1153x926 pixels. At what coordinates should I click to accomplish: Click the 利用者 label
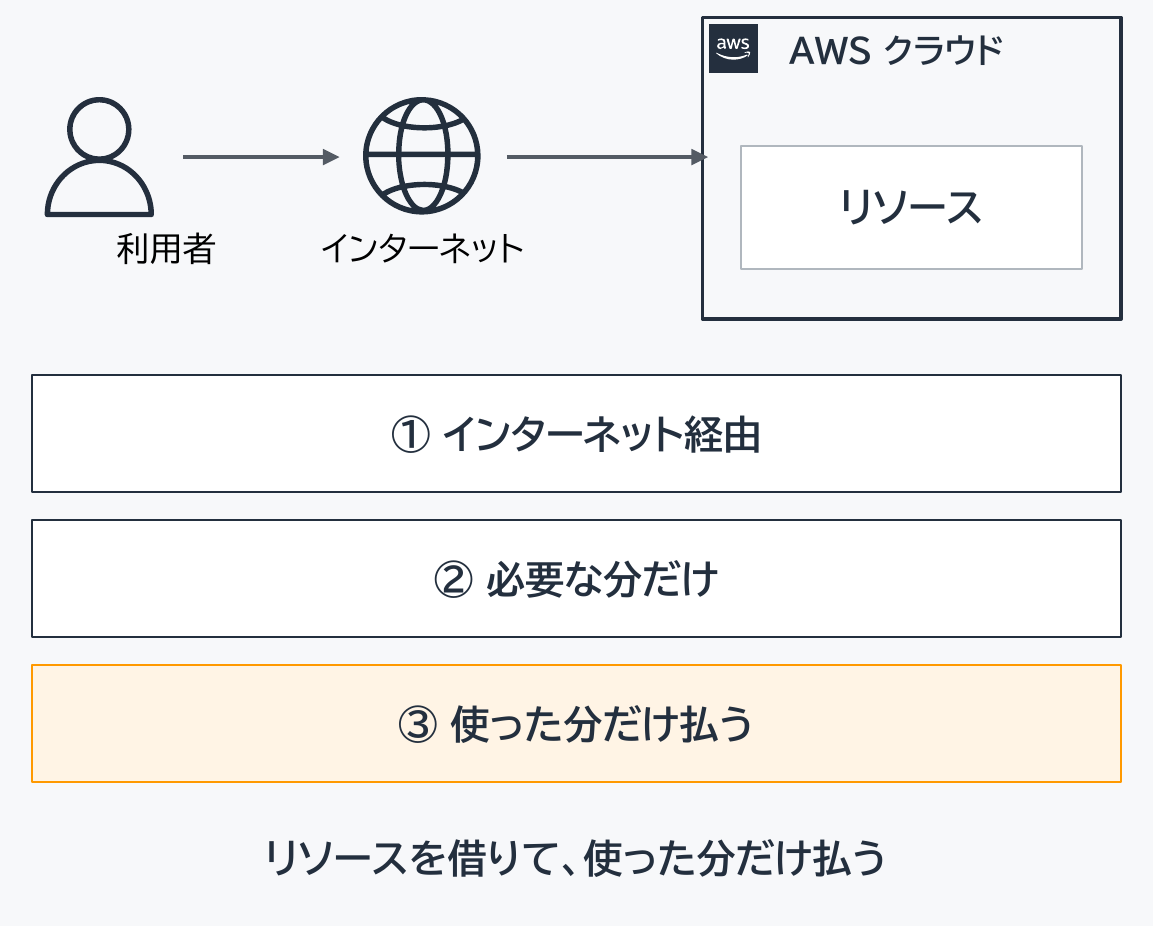point(165,249)
